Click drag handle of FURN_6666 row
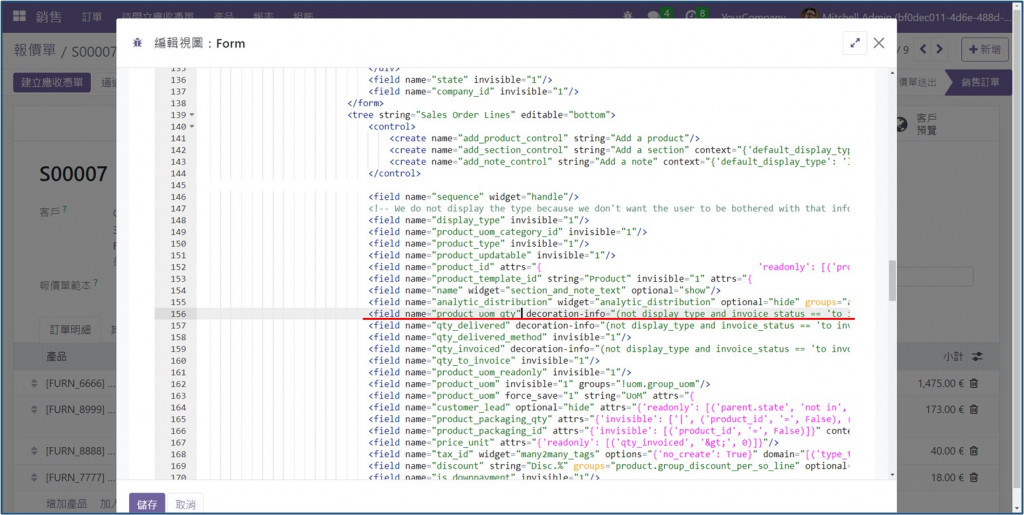The image size is (1024, 515). (35, 383)
